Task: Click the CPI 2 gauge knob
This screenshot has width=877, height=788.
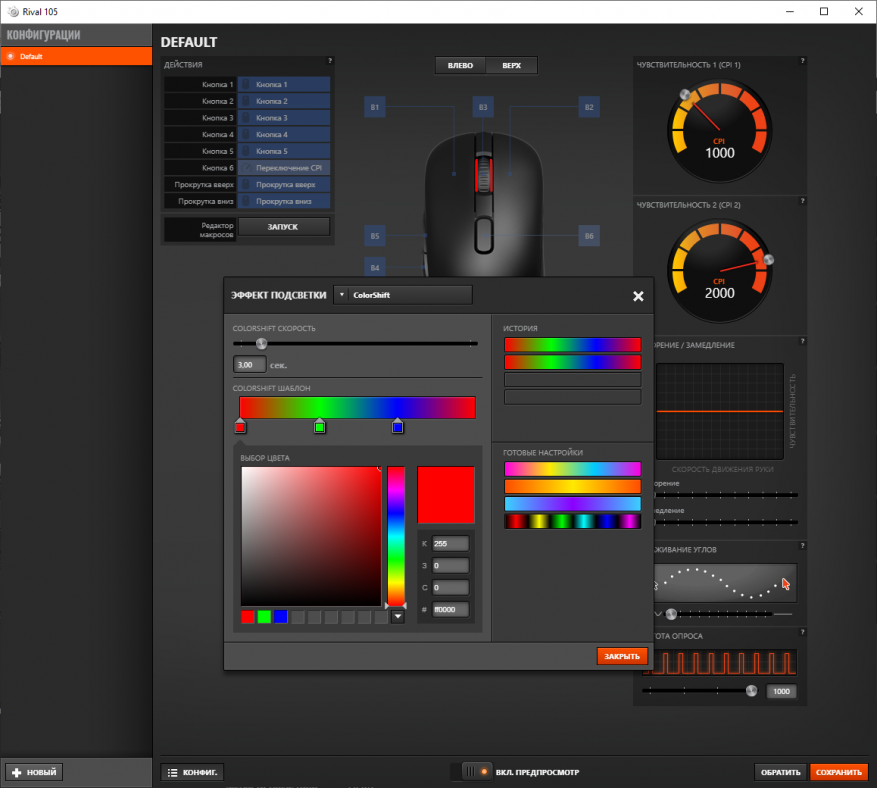Action: [x=768, y=259]
